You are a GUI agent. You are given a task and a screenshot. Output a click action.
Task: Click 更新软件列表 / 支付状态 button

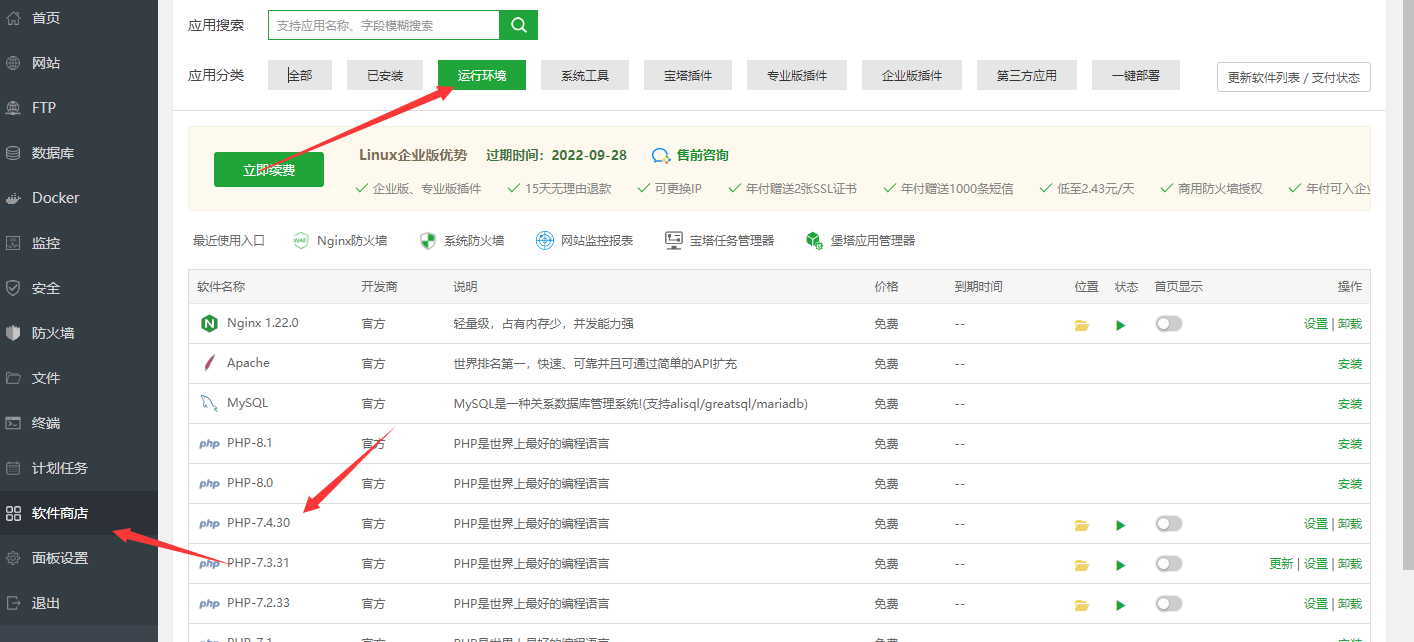coord(1294,77)
